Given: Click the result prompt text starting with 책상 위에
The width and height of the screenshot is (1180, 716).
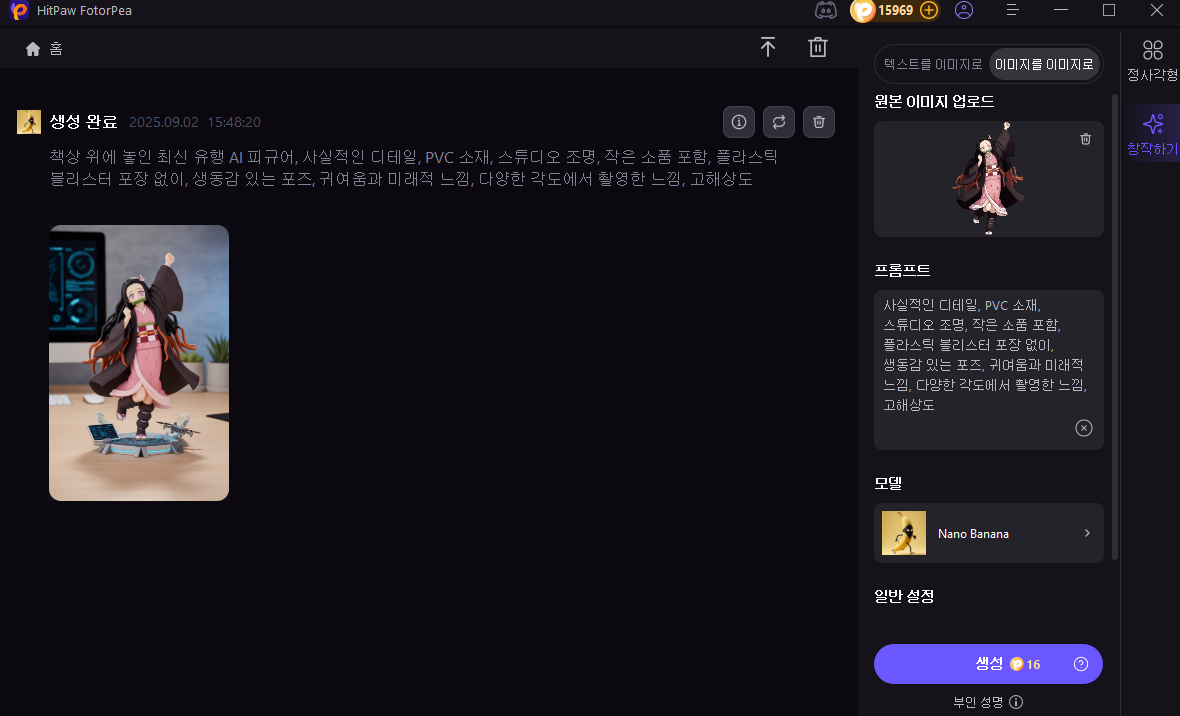Looking at the screenshot, I should click(x=414, y=168).
